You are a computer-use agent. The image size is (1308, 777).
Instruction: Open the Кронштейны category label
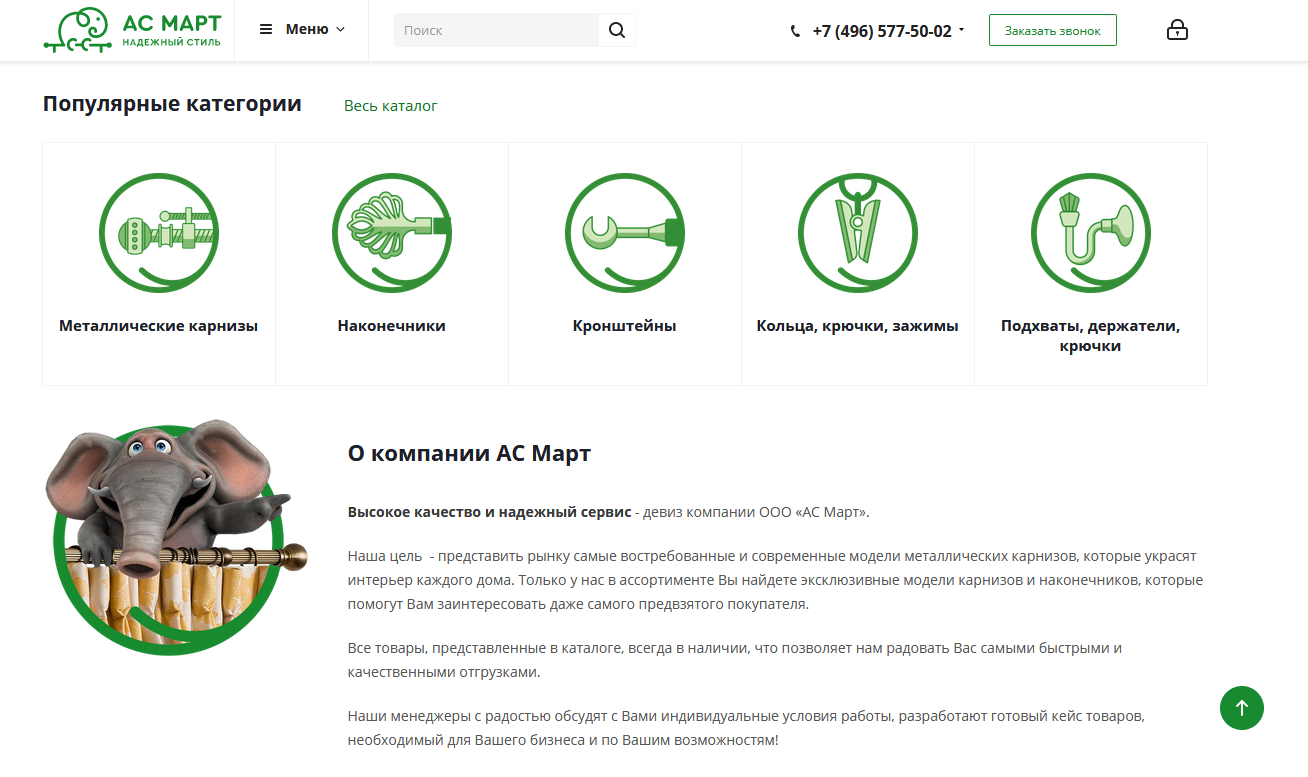coord(625,326)
